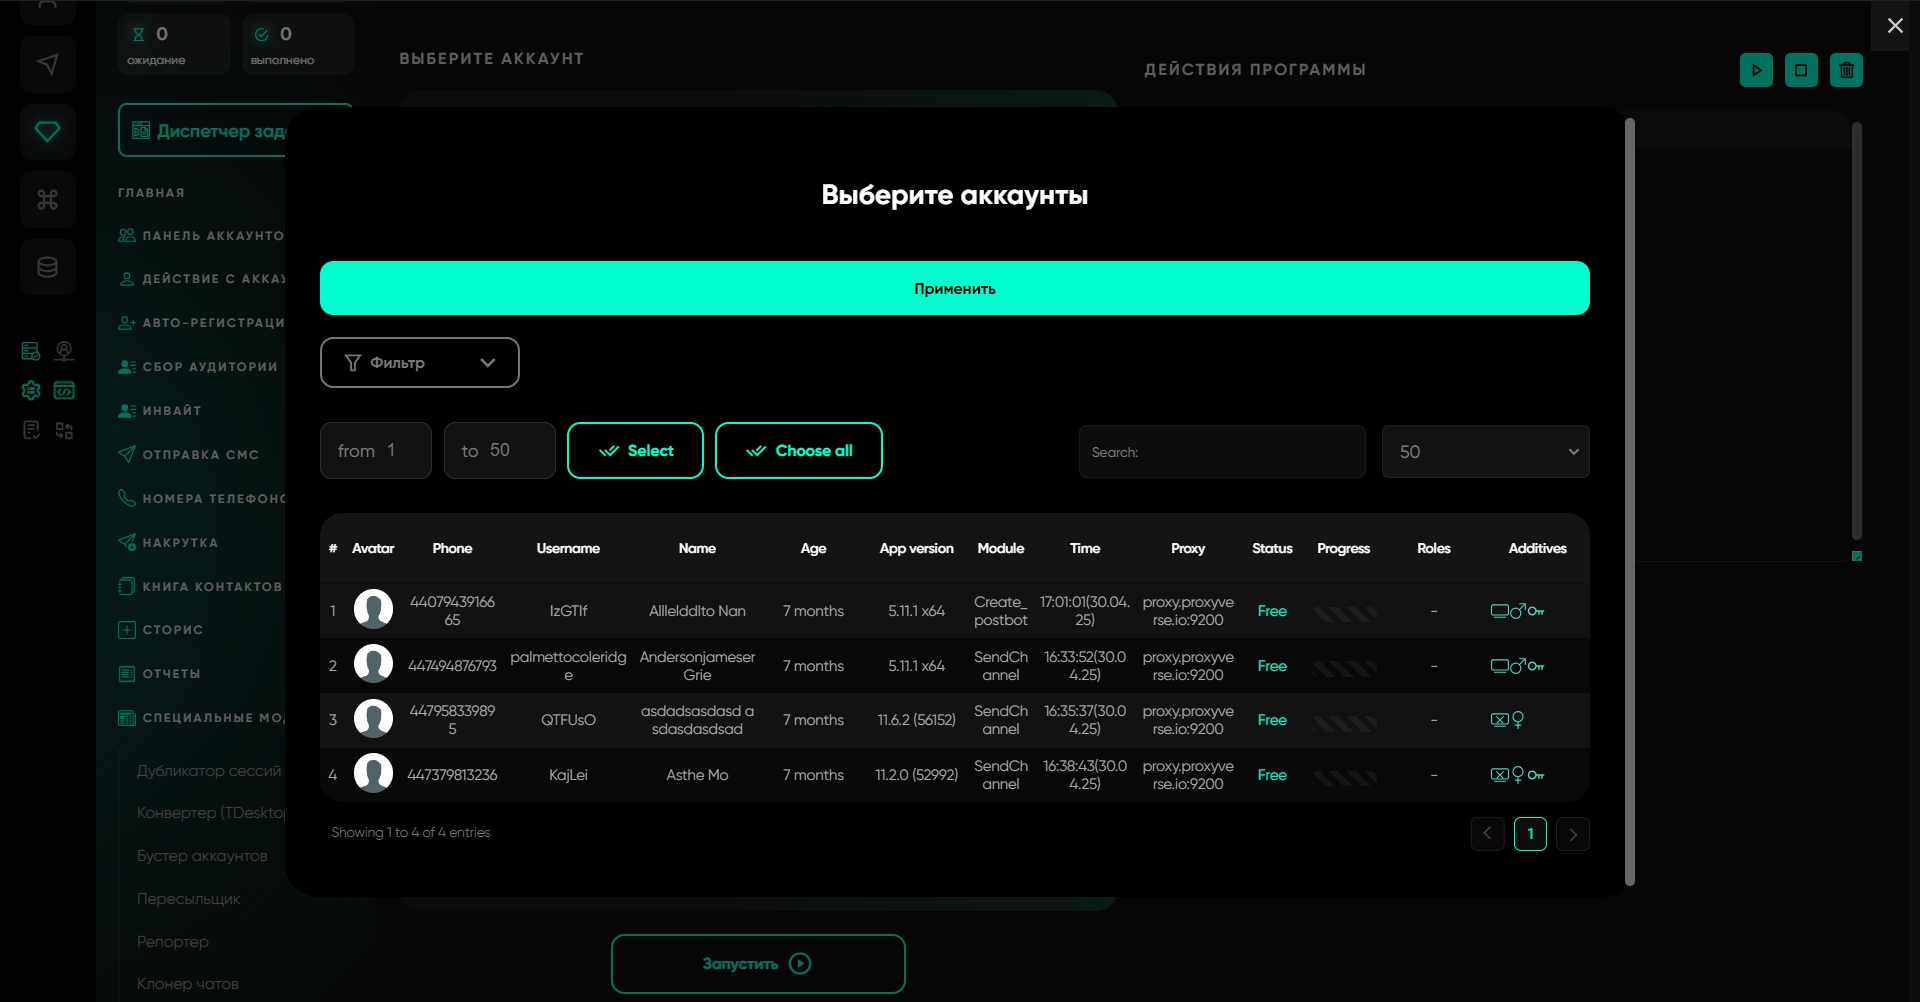Select the account row with username KajLei
The height and width of the screenshot is (1002, 1920).
point(568,775)
